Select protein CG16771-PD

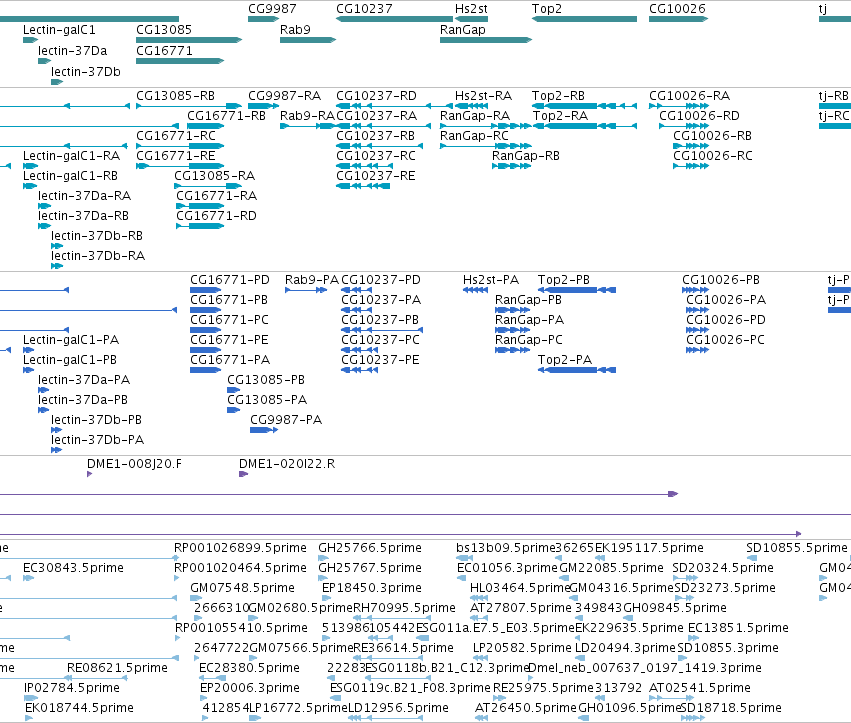(230, 280)
